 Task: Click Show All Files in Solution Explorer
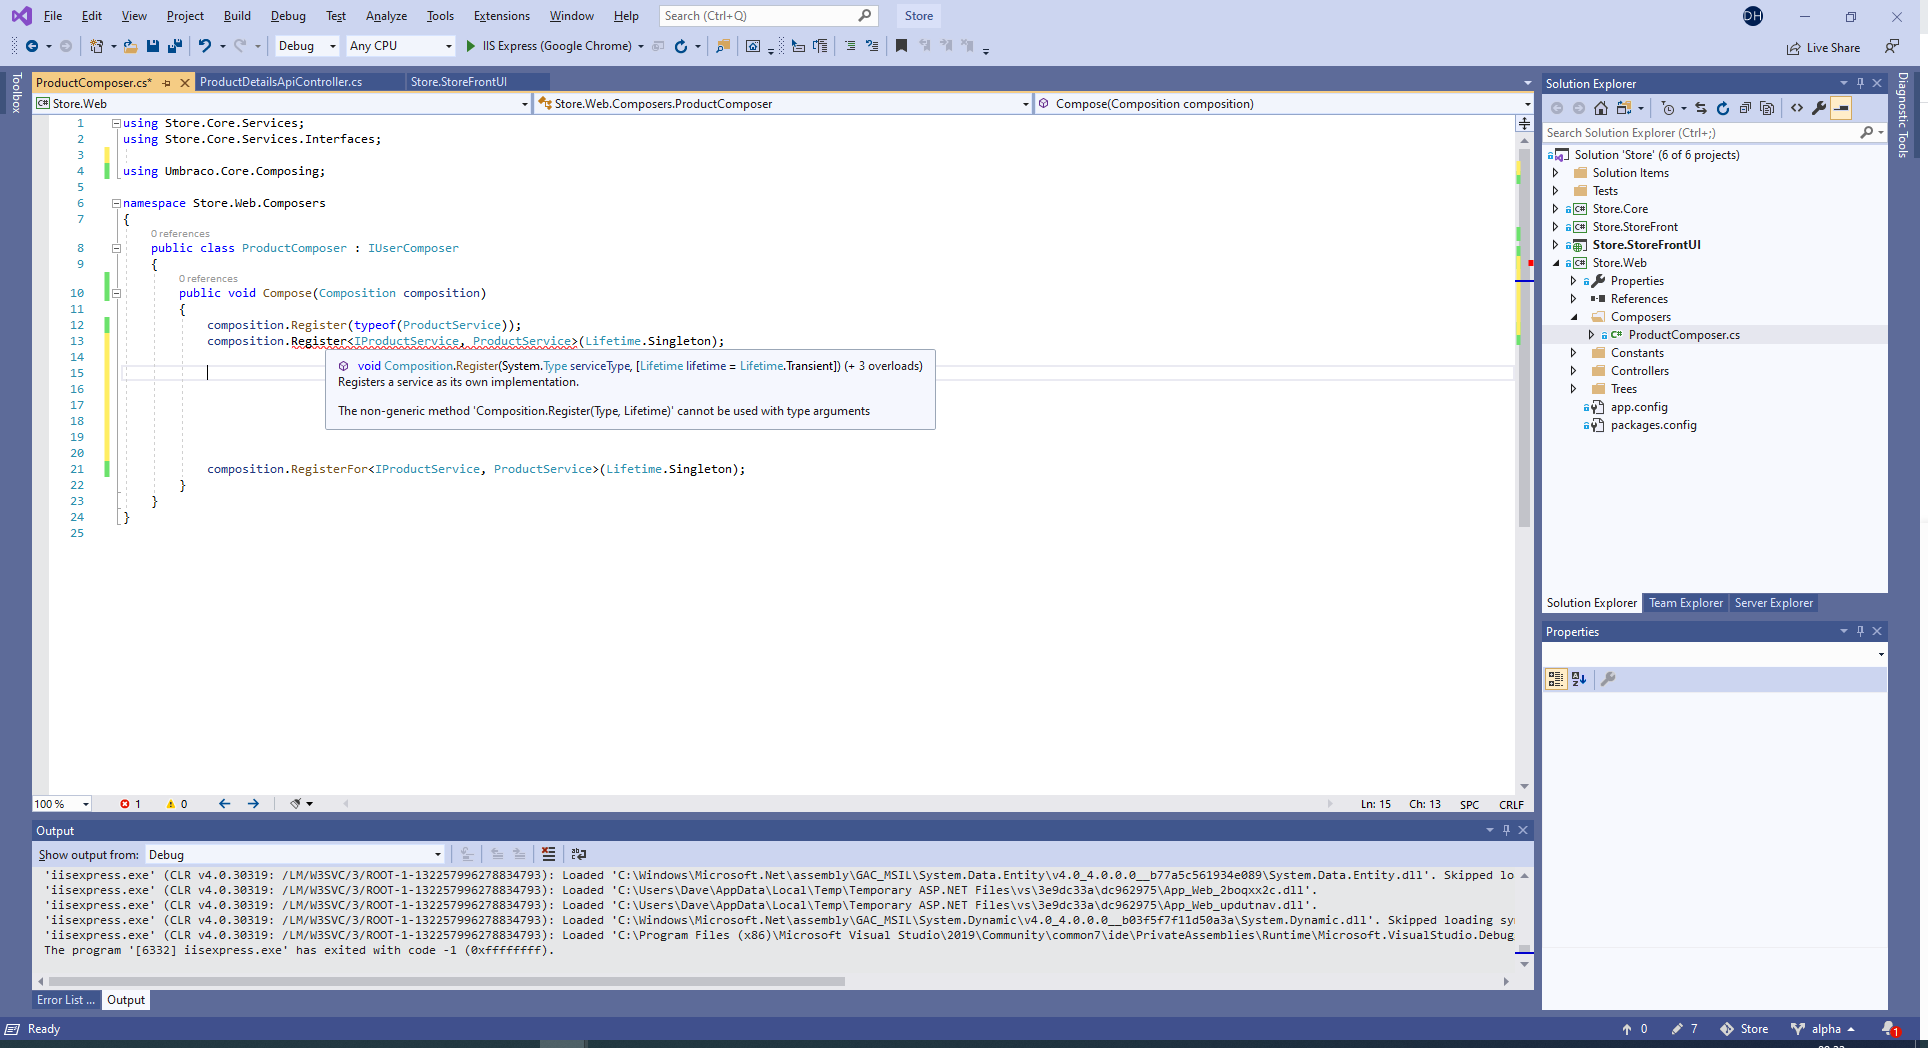[1767, 108]
